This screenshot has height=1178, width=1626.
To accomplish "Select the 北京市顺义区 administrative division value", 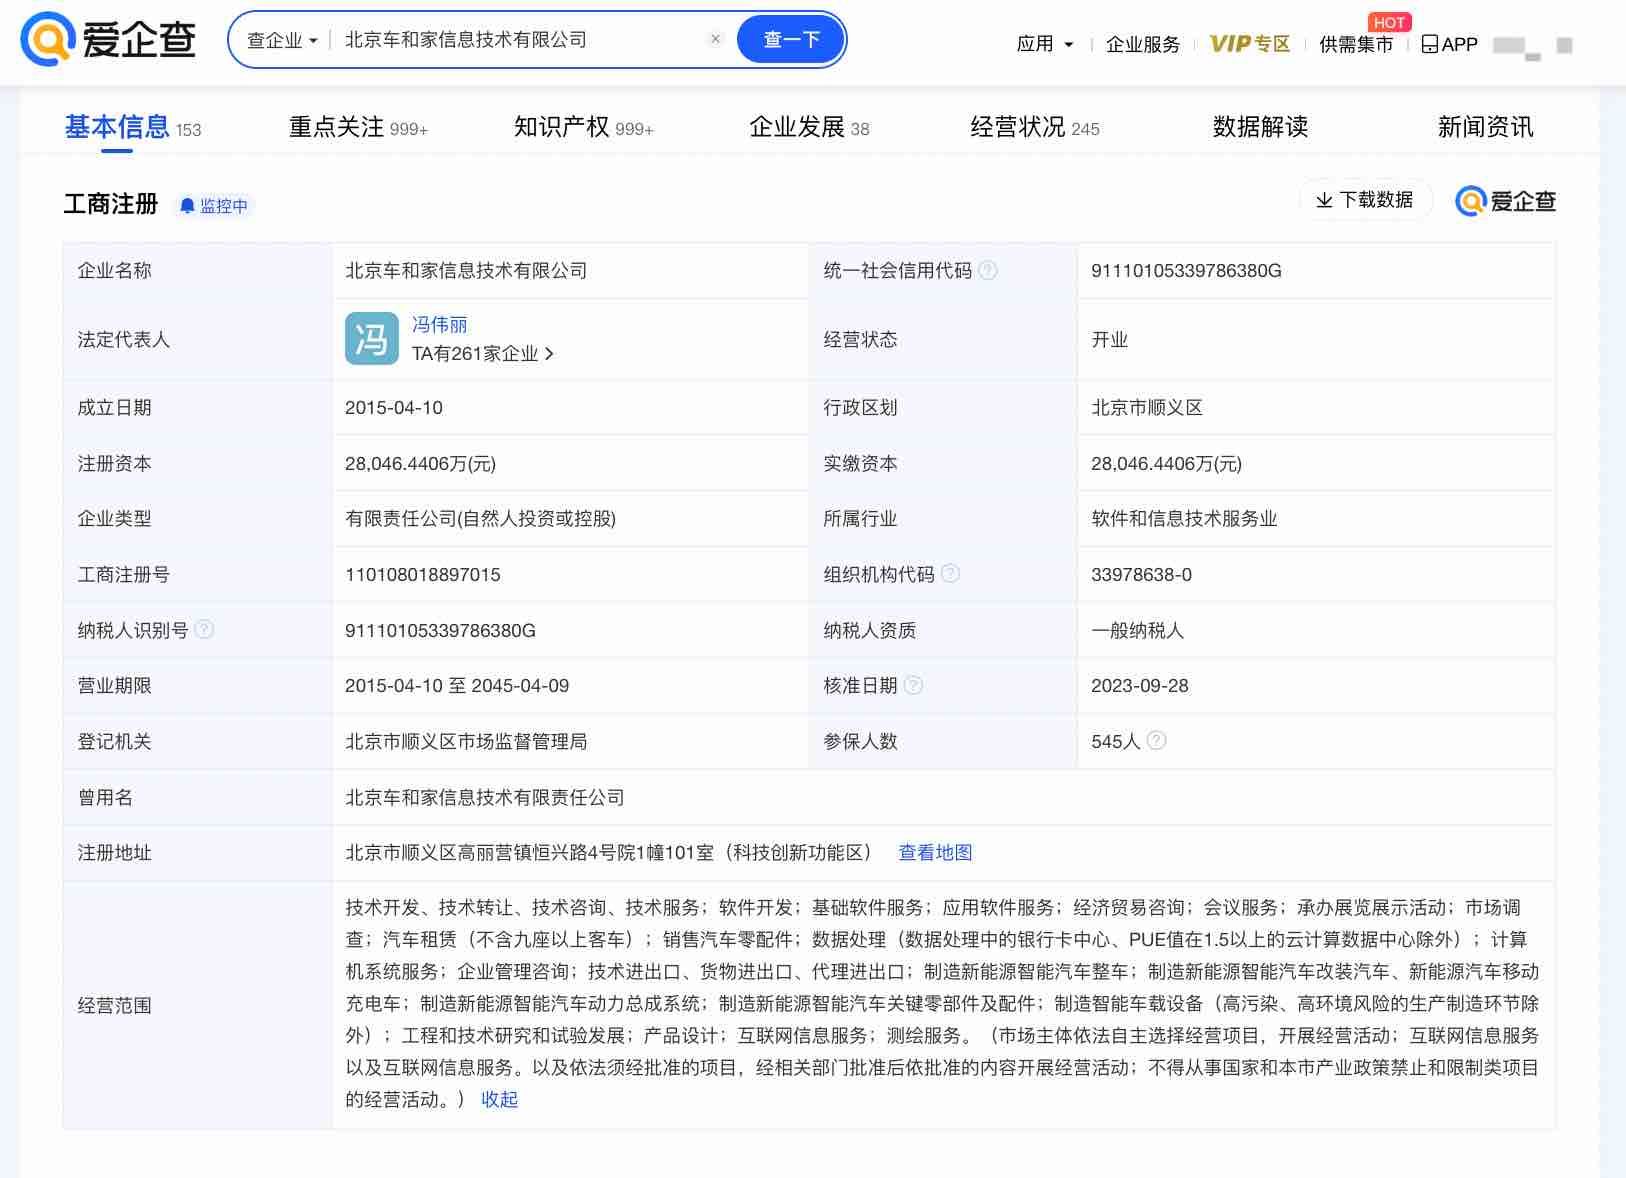I will pyautogui.click(x=1147, y=408).
